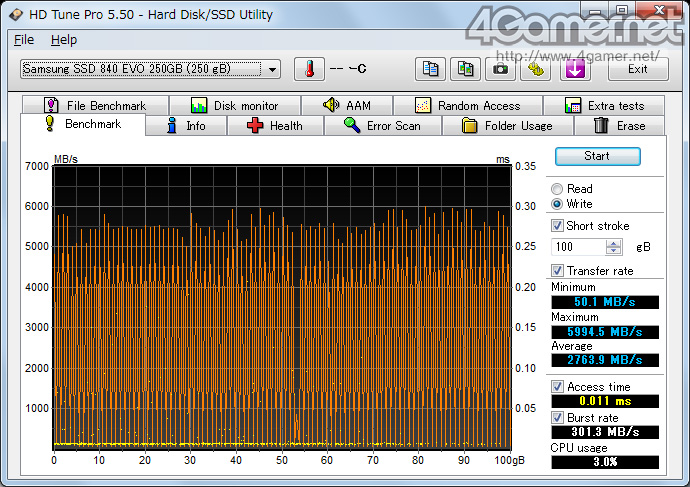Open the AAM tab

[x=347, y=106]
